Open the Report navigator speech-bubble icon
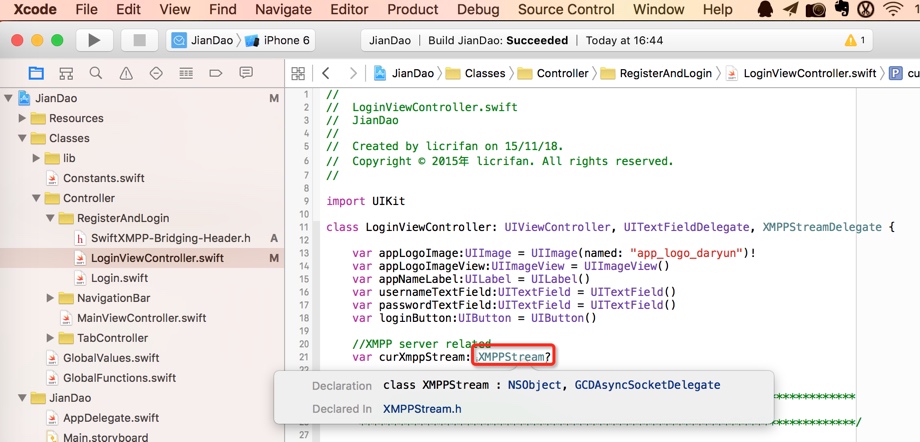This screenshot has width=920, height=442. point(246,73)
